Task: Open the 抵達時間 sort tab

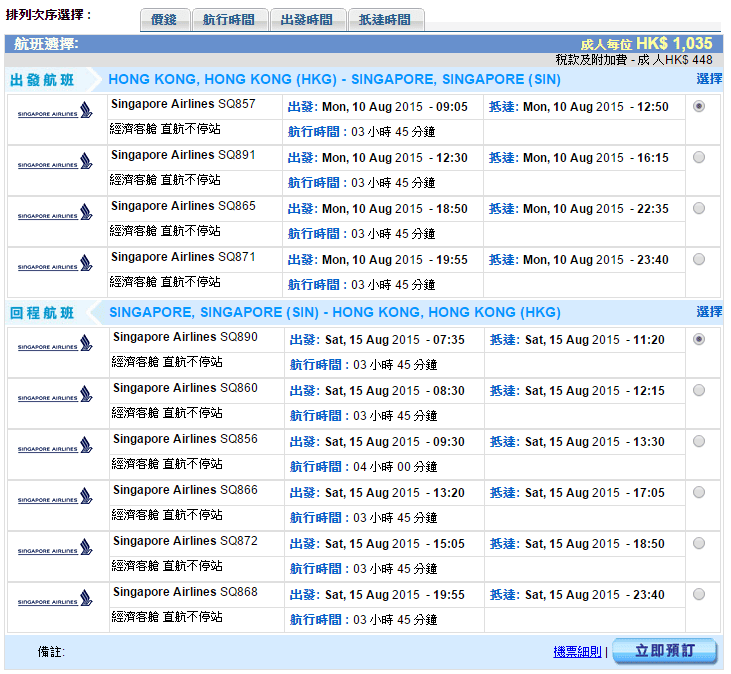Action: [x=386, y=20]
